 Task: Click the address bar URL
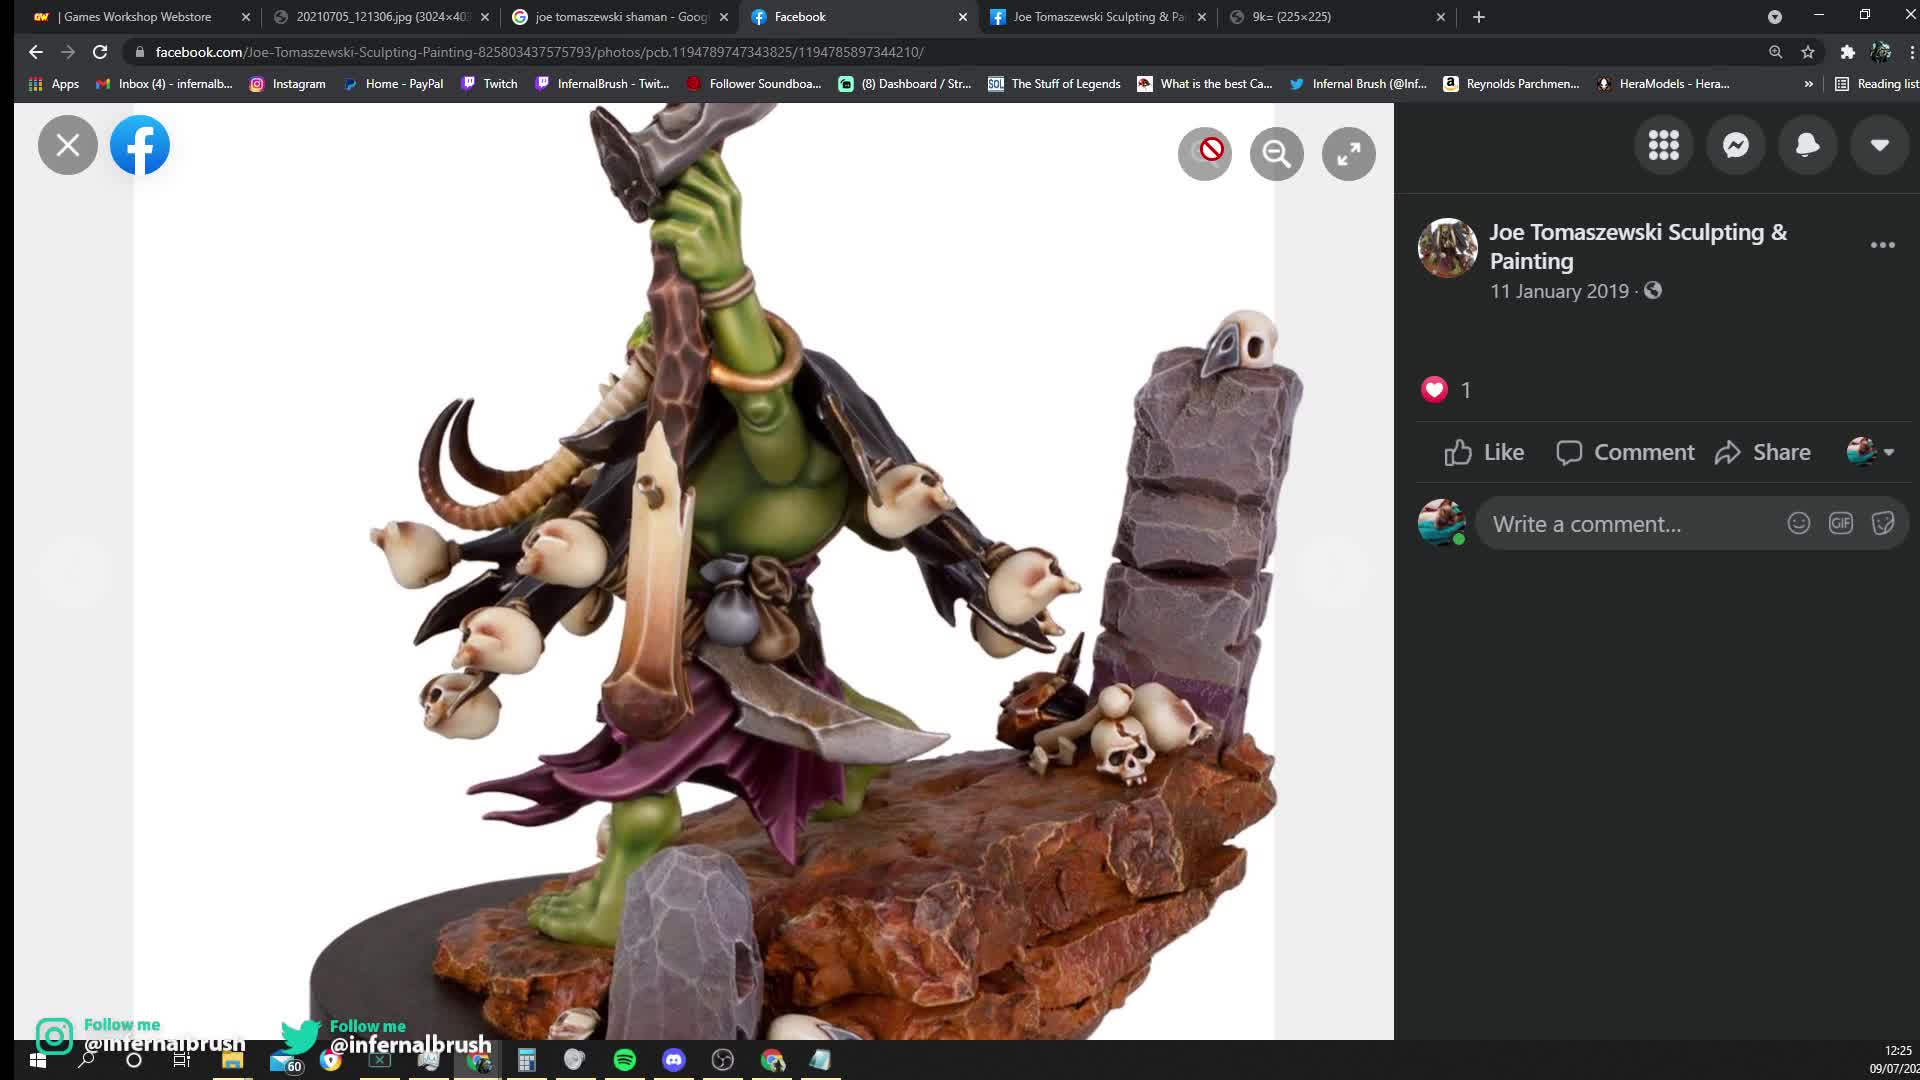(540, 52)
